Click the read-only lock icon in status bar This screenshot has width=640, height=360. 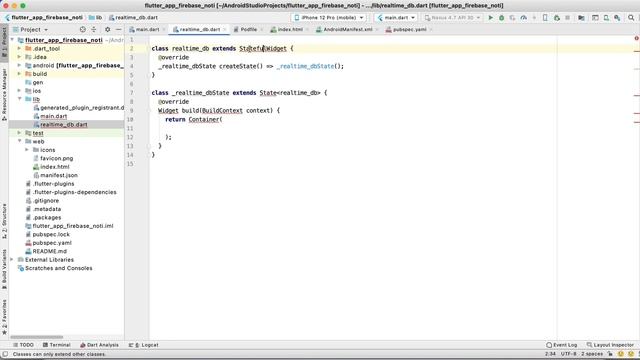pyautogui.click(x=610, y=354)
